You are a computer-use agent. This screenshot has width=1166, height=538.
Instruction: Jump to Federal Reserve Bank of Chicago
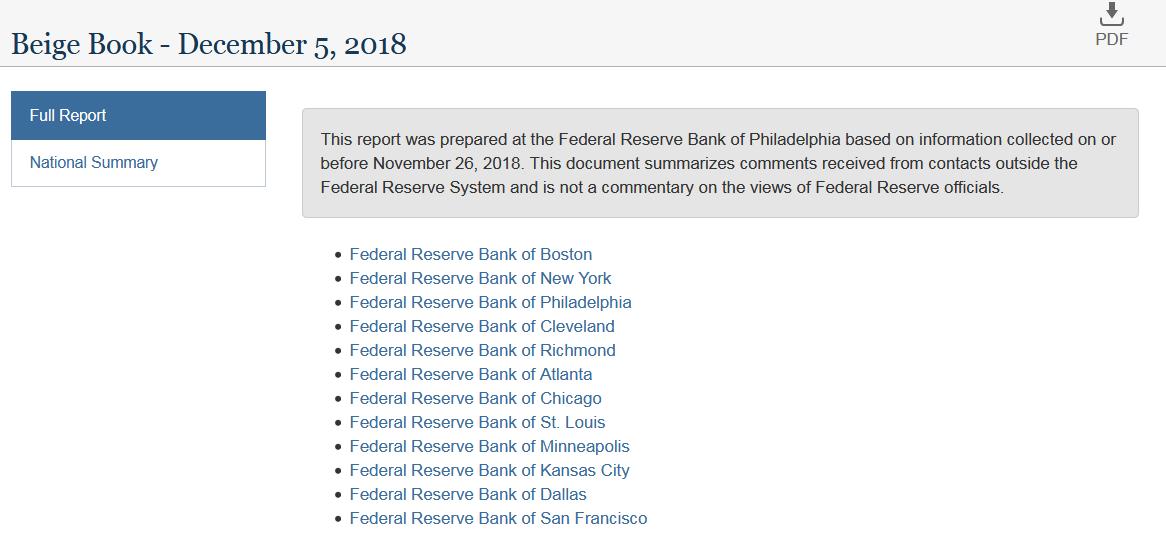[x=475, y=398]
